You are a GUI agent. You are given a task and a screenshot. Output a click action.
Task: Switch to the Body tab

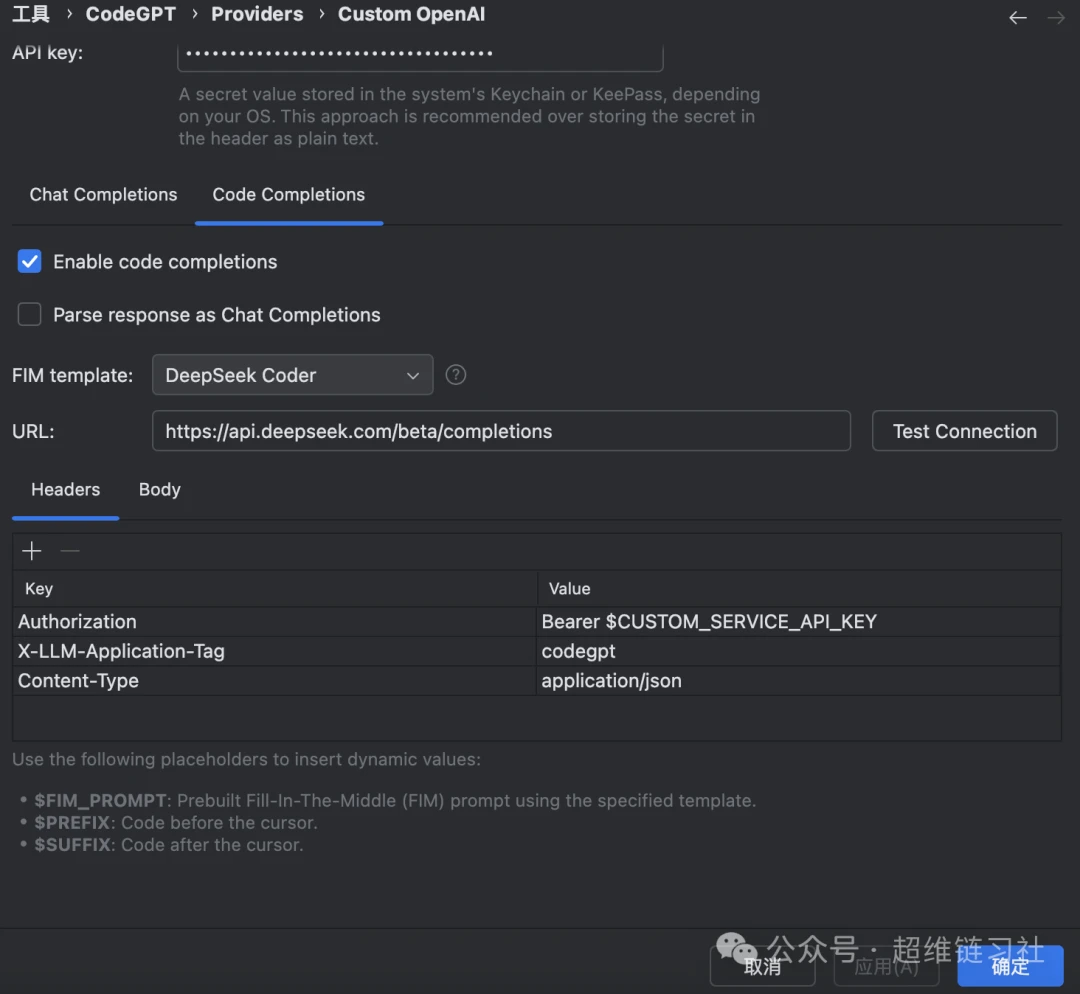pyautogui.click(x=160, y=490)
